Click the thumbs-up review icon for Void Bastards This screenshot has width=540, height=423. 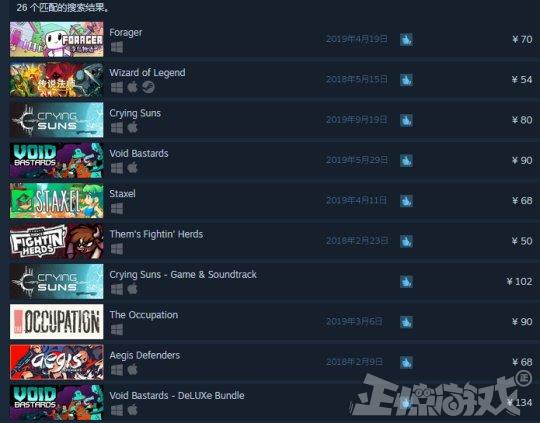pyautogui.click(x=406, y=161)
